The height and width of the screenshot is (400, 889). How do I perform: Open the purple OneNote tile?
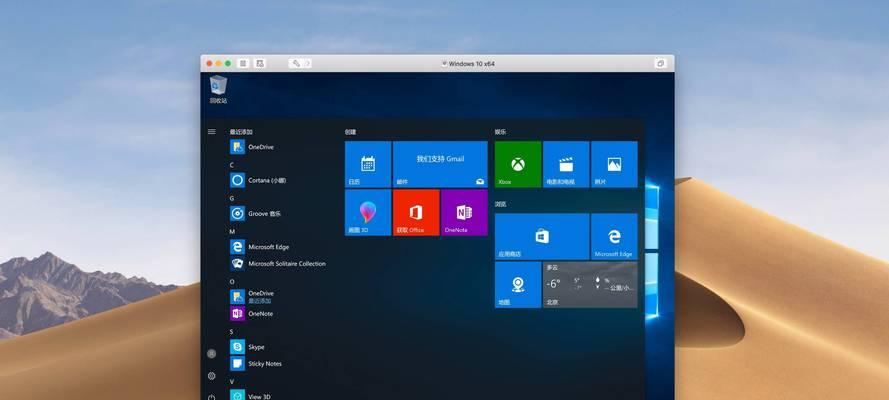click(x=464, y=212)
